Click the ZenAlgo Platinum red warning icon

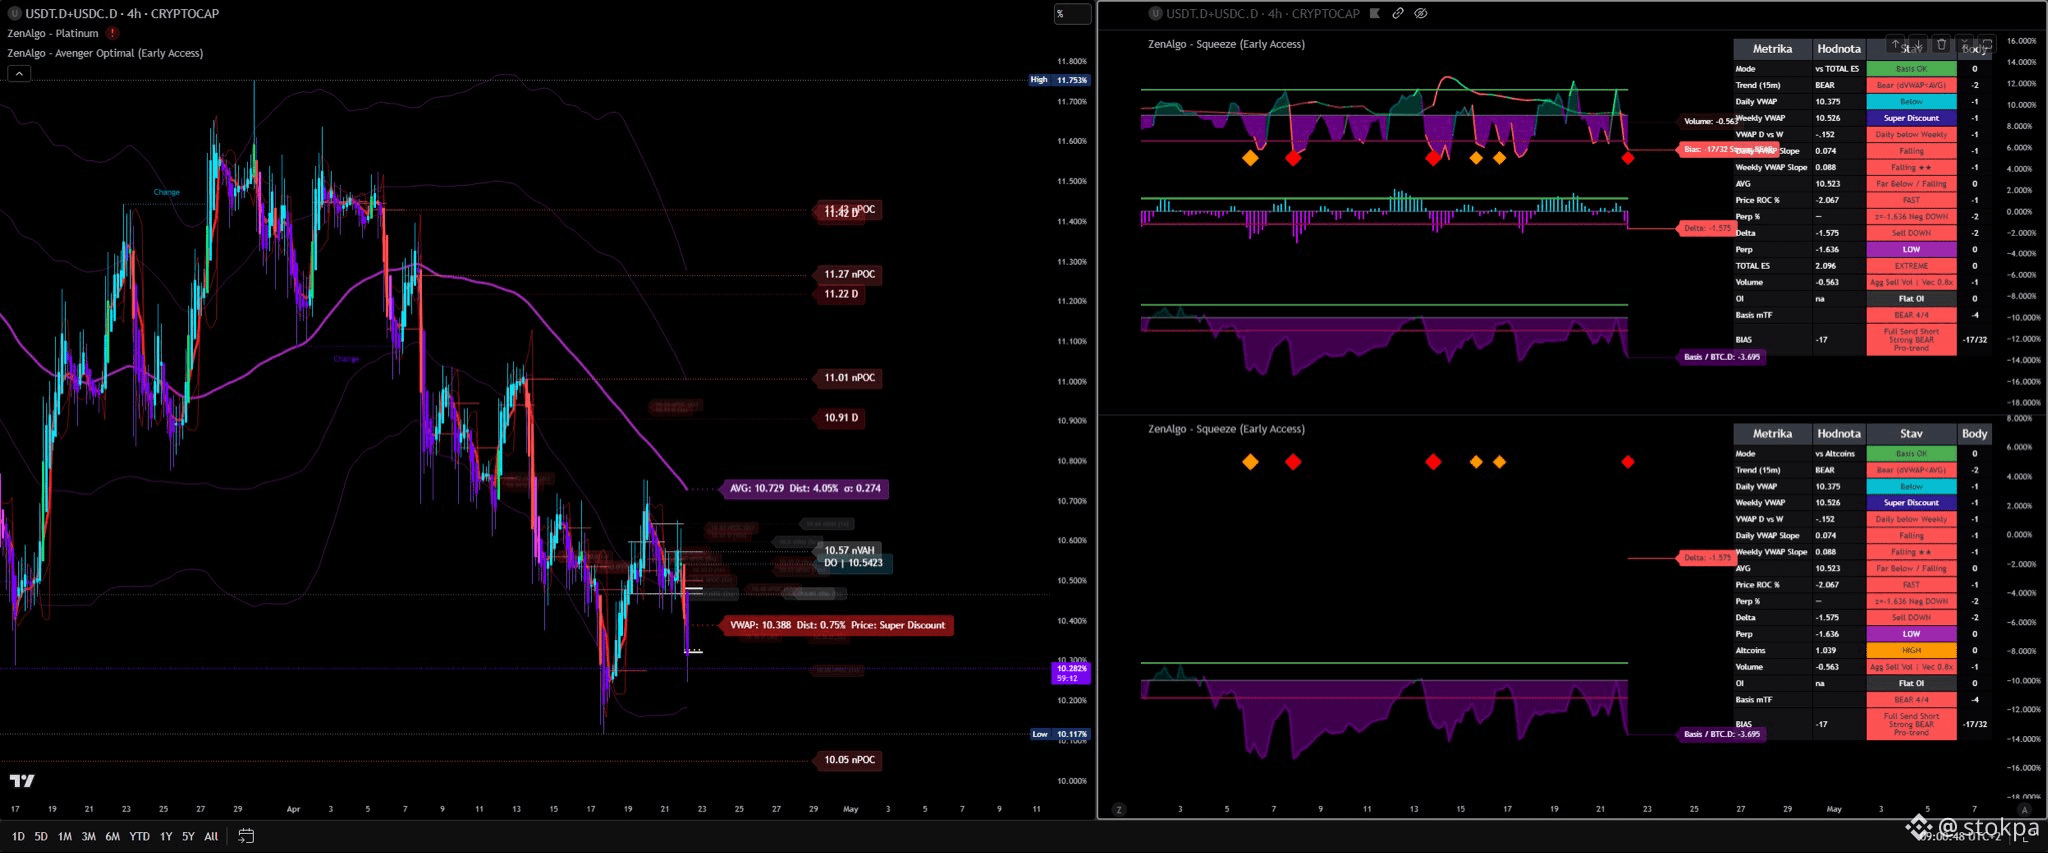click(112, 33)
